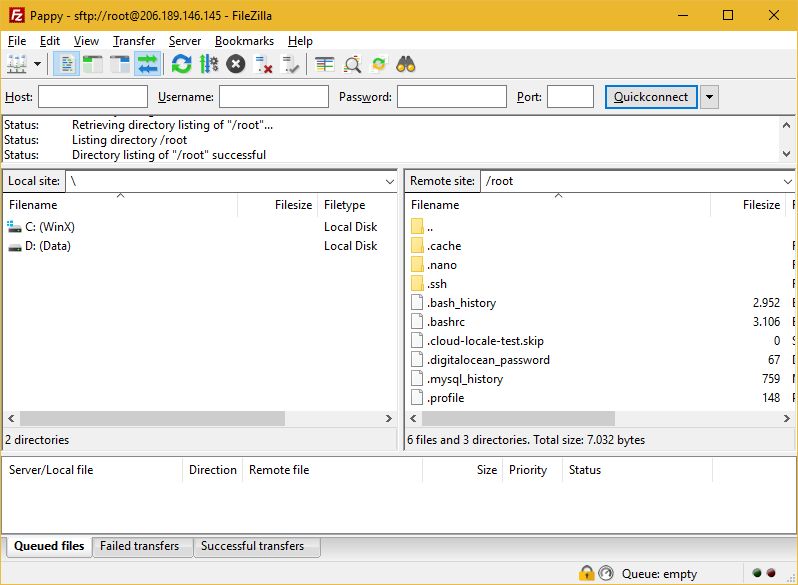Disconnect from the server icon
Image resolution: width=798 pixels, height=585 pixels.
[x=263, y=65]
